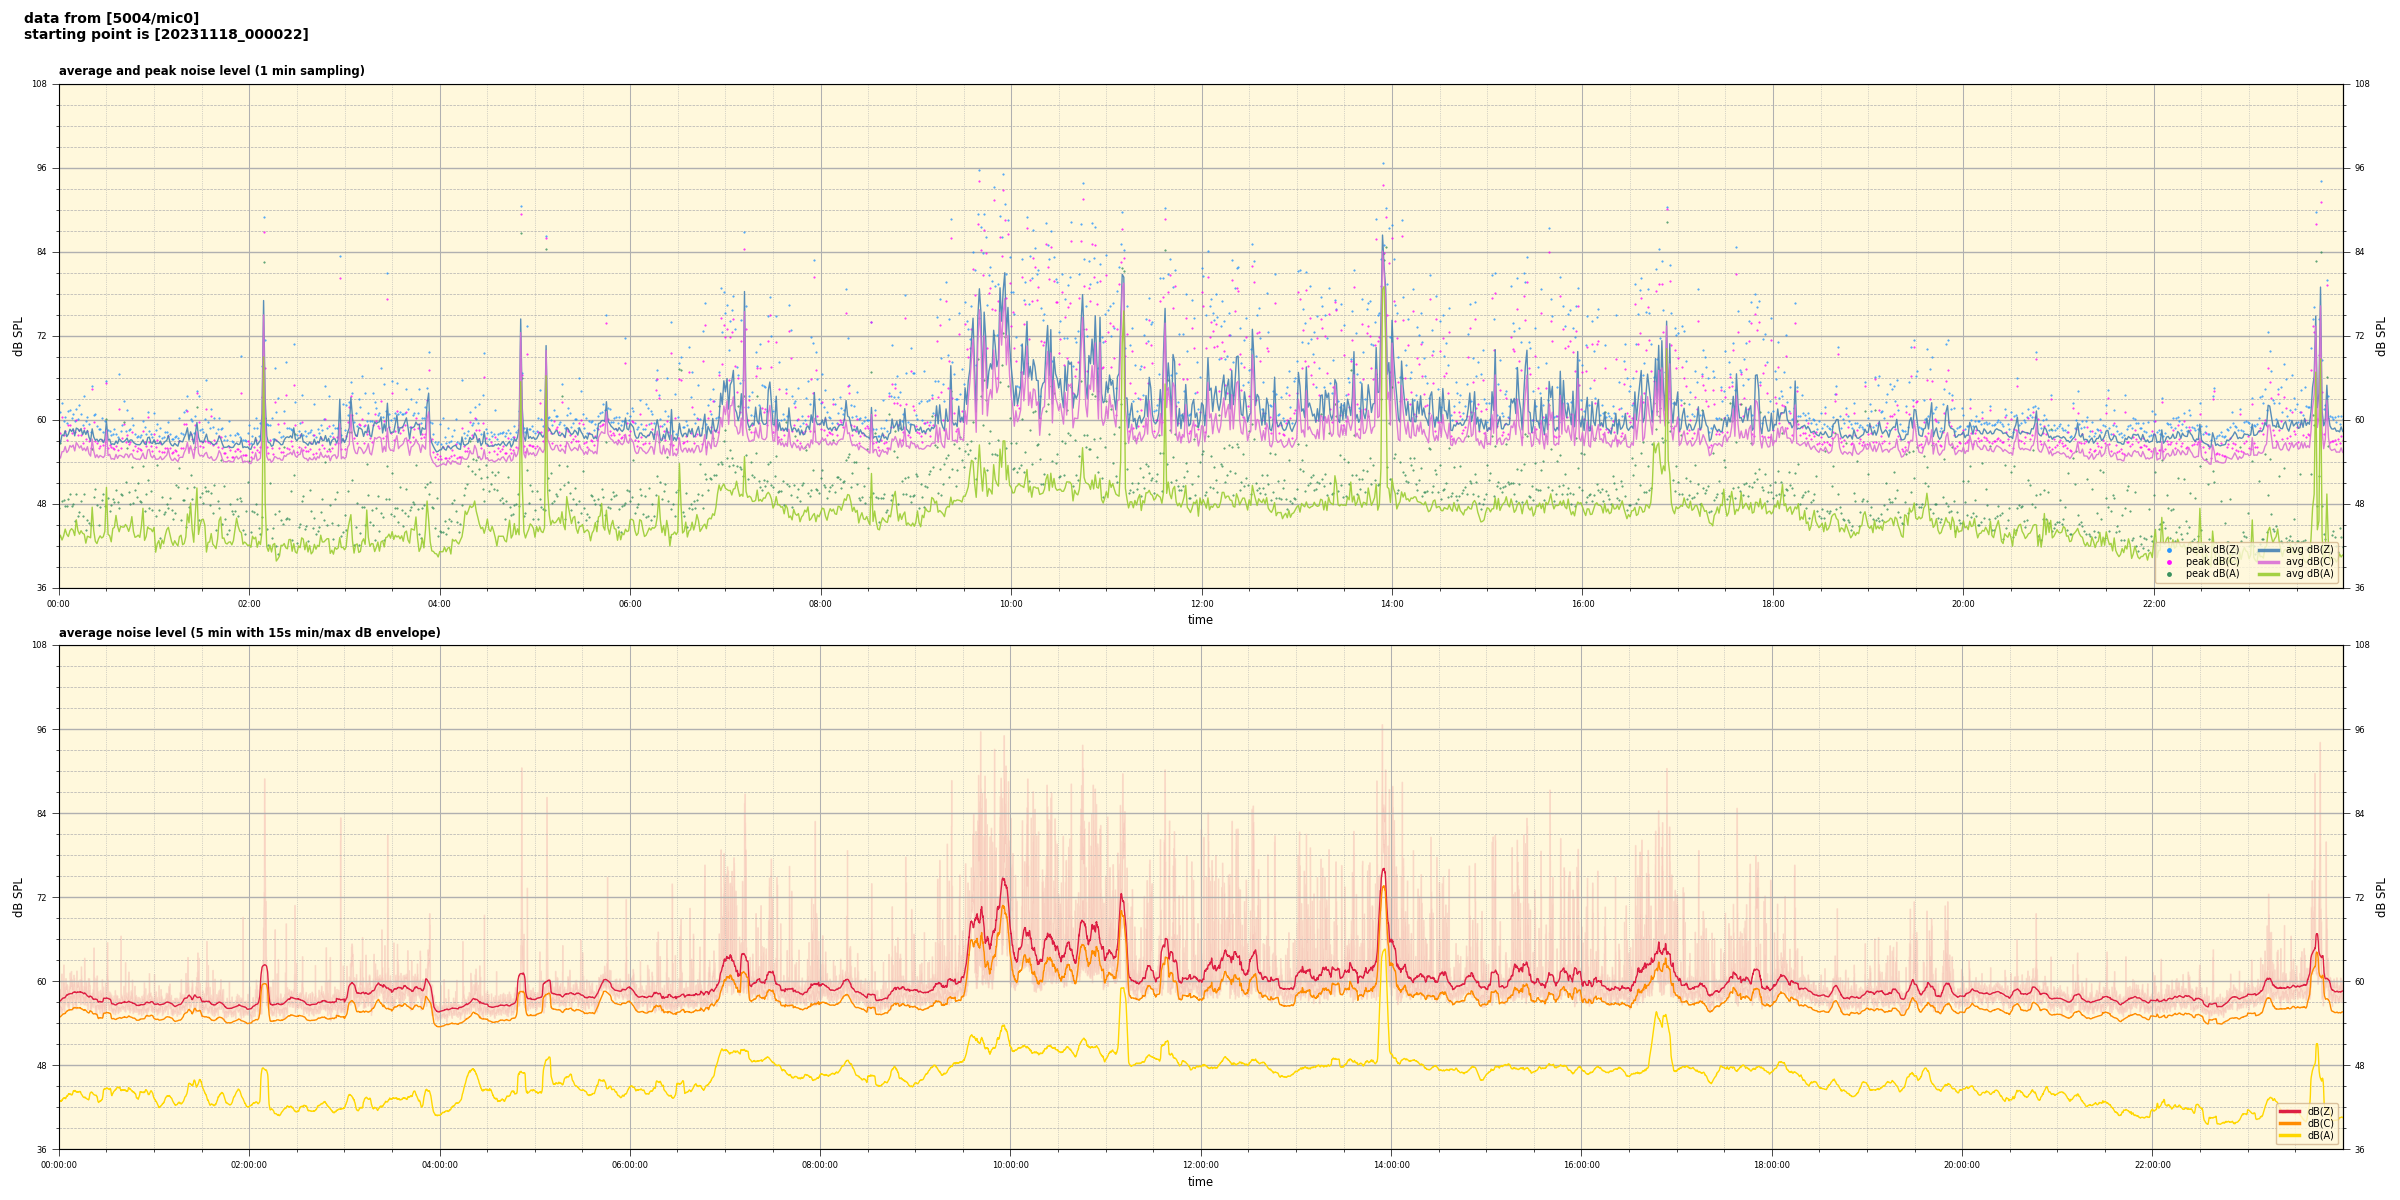Click the 'data from [5004/mic0]' header text
The width and height of the screenshot is (2400, 1200).
[x=111, y=18]
